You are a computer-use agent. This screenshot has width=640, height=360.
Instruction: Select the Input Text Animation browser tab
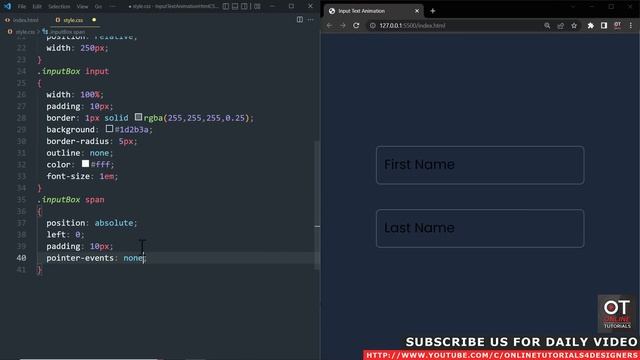(373, 11)
